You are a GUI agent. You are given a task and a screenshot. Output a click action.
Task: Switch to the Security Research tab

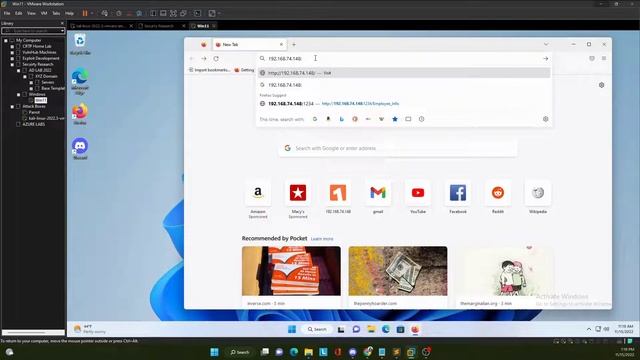(159, 26)
